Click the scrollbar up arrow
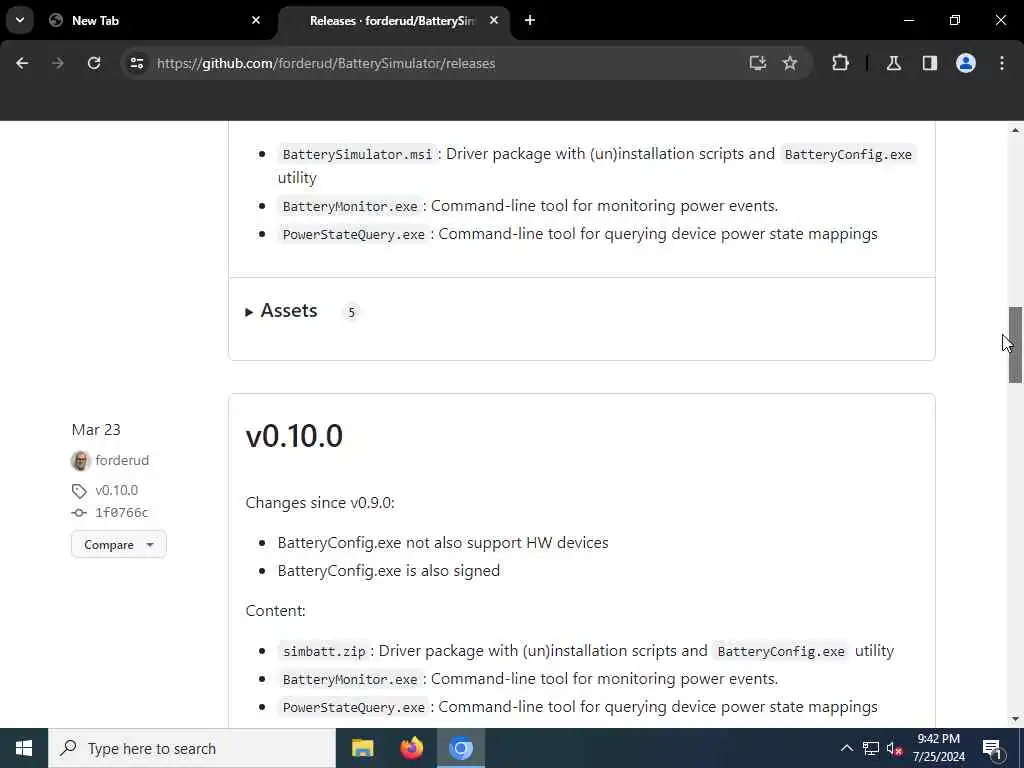 [1015, 131]
